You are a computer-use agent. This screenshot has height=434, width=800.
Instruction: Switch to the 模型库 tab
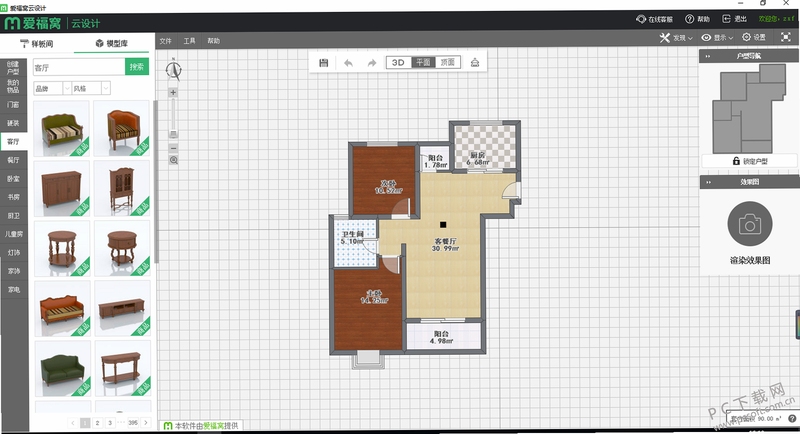coord(112,43)
